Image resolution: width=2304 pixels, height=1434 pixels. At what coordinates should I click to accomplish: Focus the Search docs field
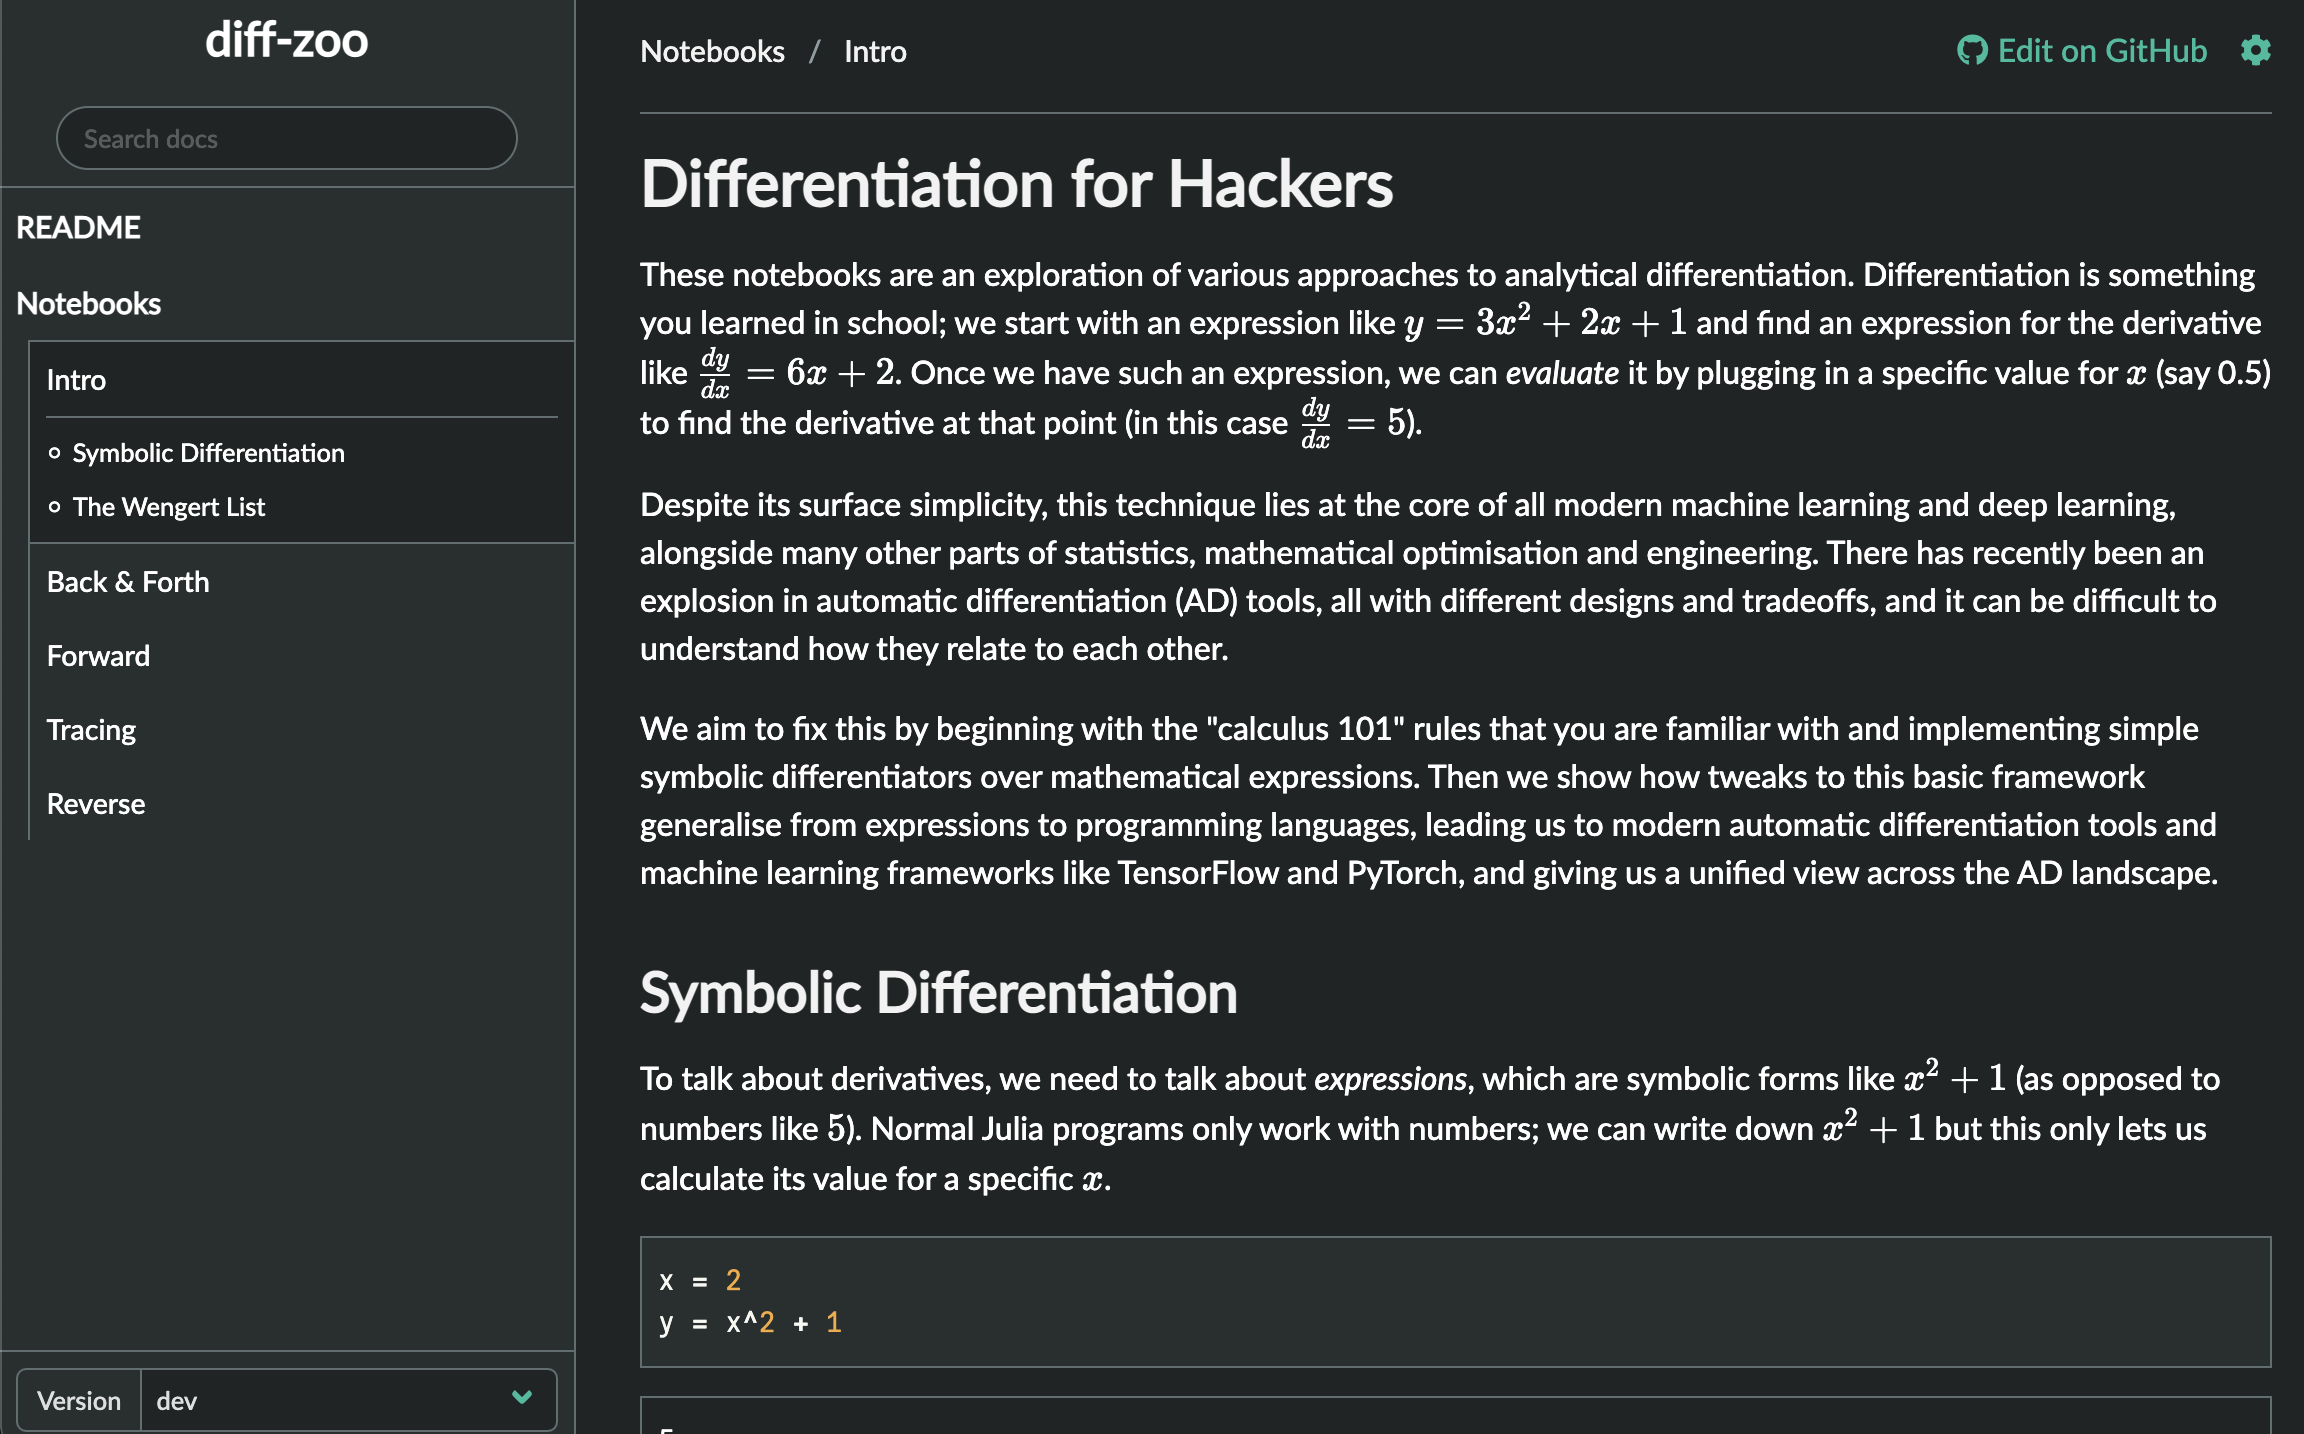pos(286,138)
